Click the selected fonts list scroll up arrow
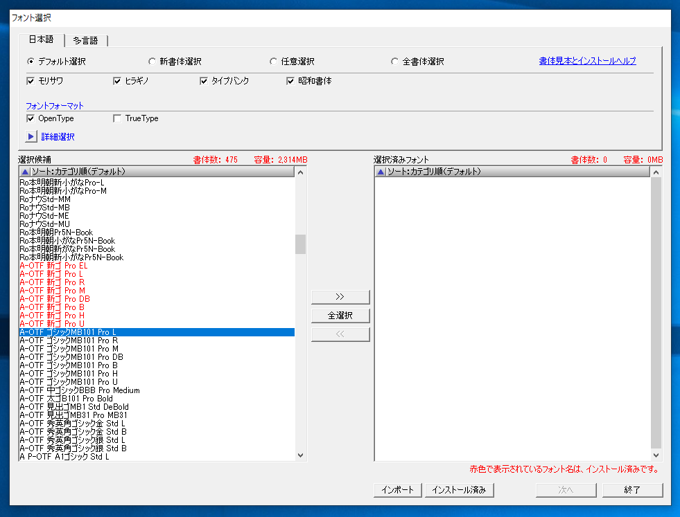The width and height of the screenshot is (680, 517). pyautogui.click(x=656, y=172)
